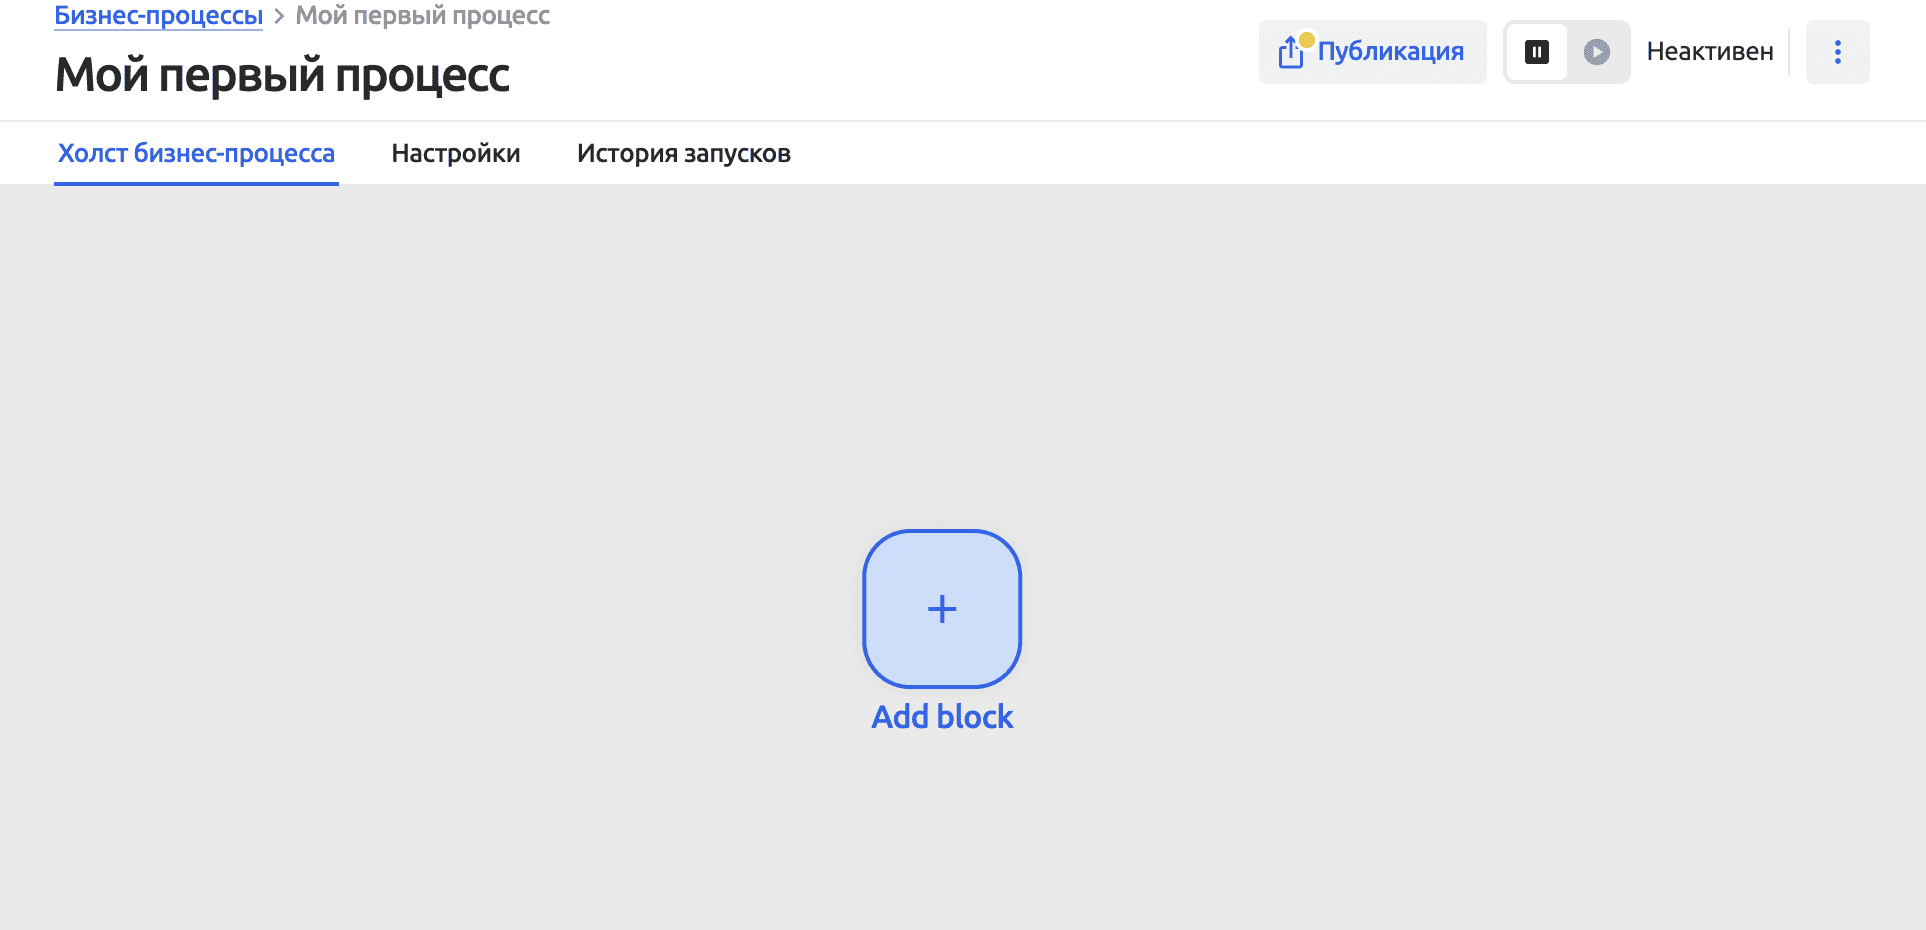The image size is (1926, 930).
Task: Open the История запусков tab
Action: (683, 153)
